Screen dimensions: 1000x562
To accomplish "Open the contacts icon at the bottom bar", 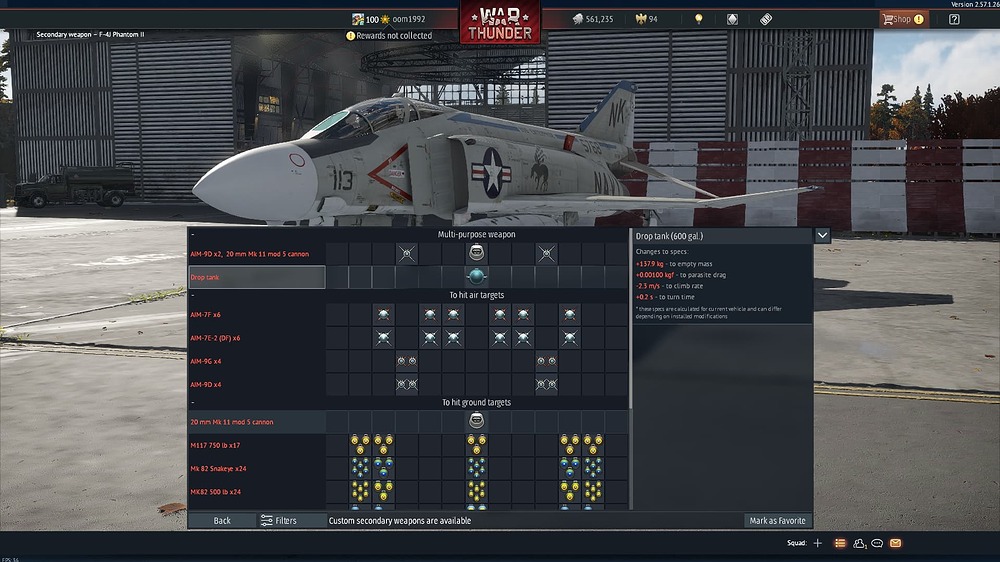I will click(x=859, y=544).
